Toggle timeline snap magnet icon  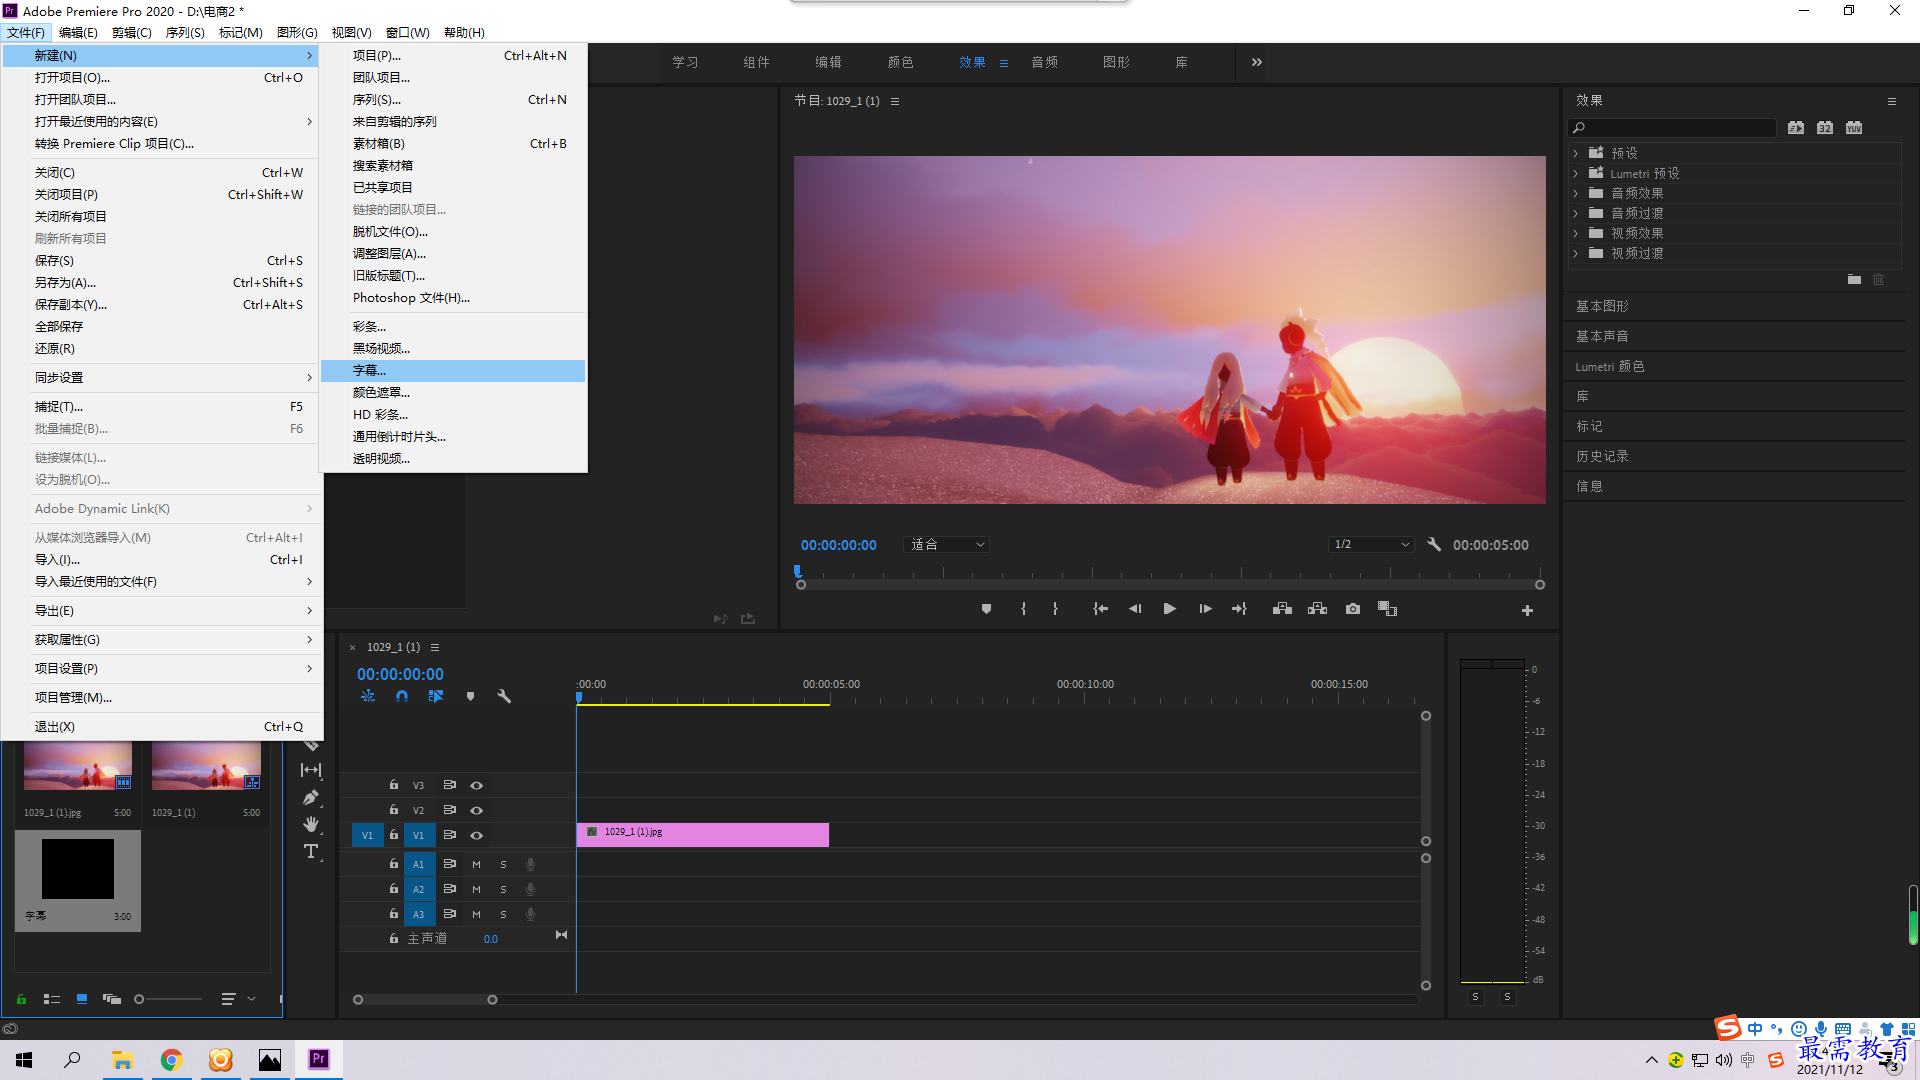click(402, 696)
